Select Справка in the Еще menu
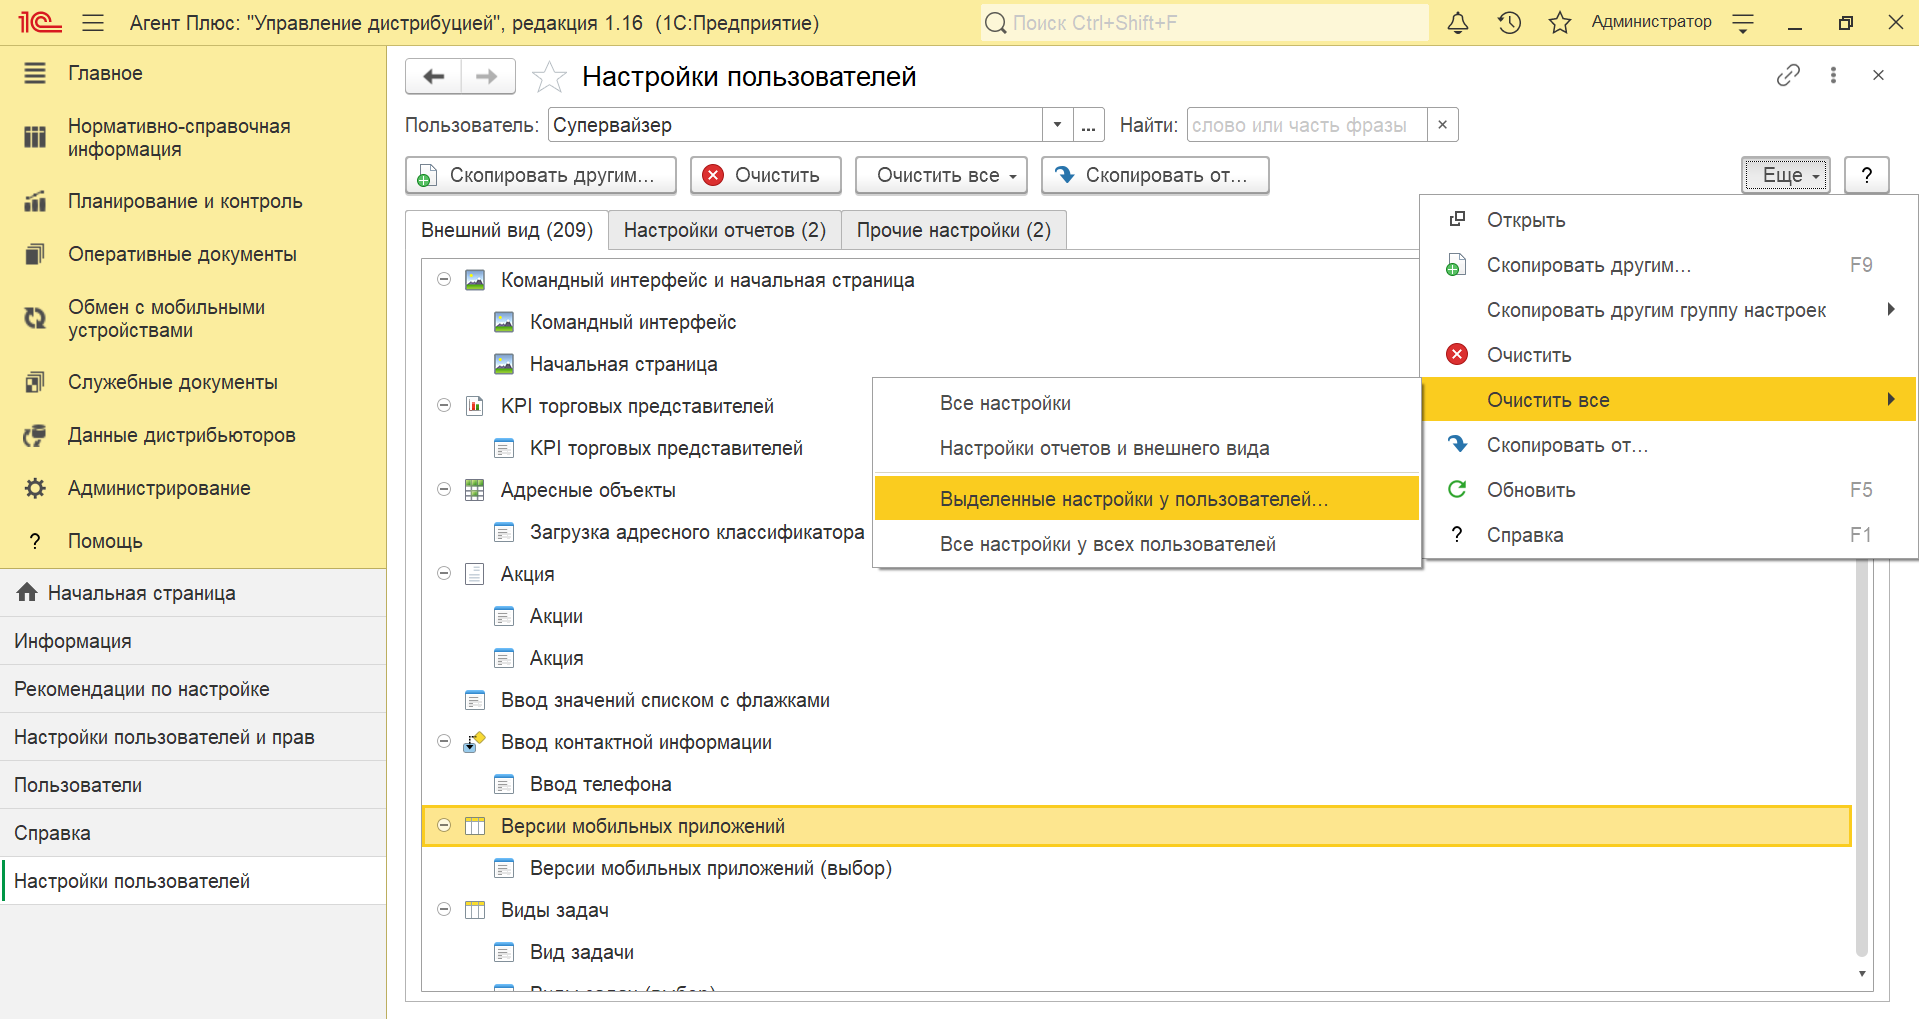Screen dimensions: 1919x1019 (x=1669, y=535)
